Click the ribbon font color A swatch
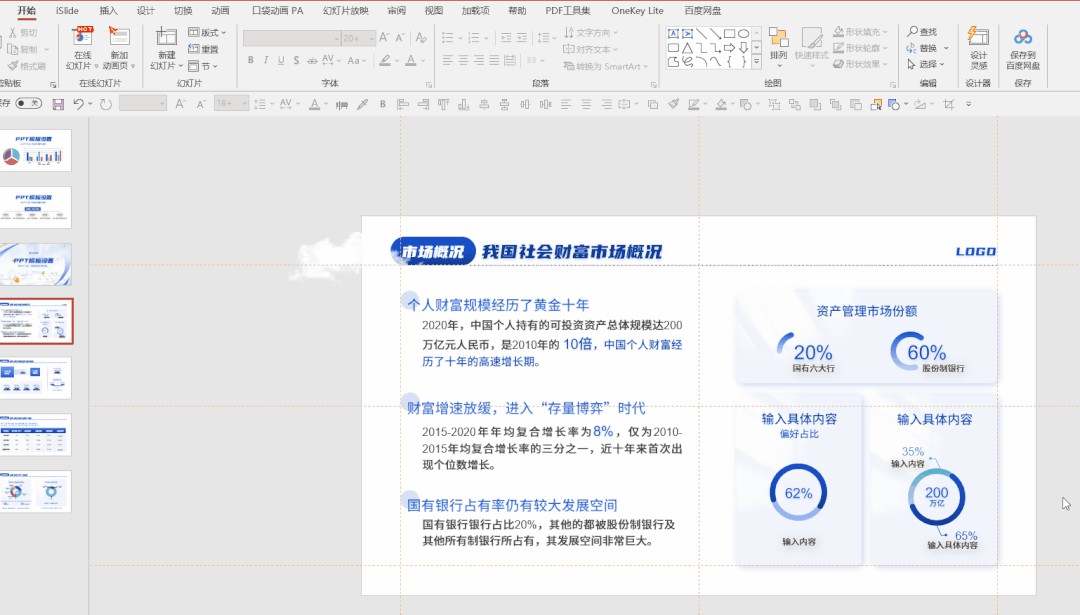1080x615 pixels. coord(411,61)
